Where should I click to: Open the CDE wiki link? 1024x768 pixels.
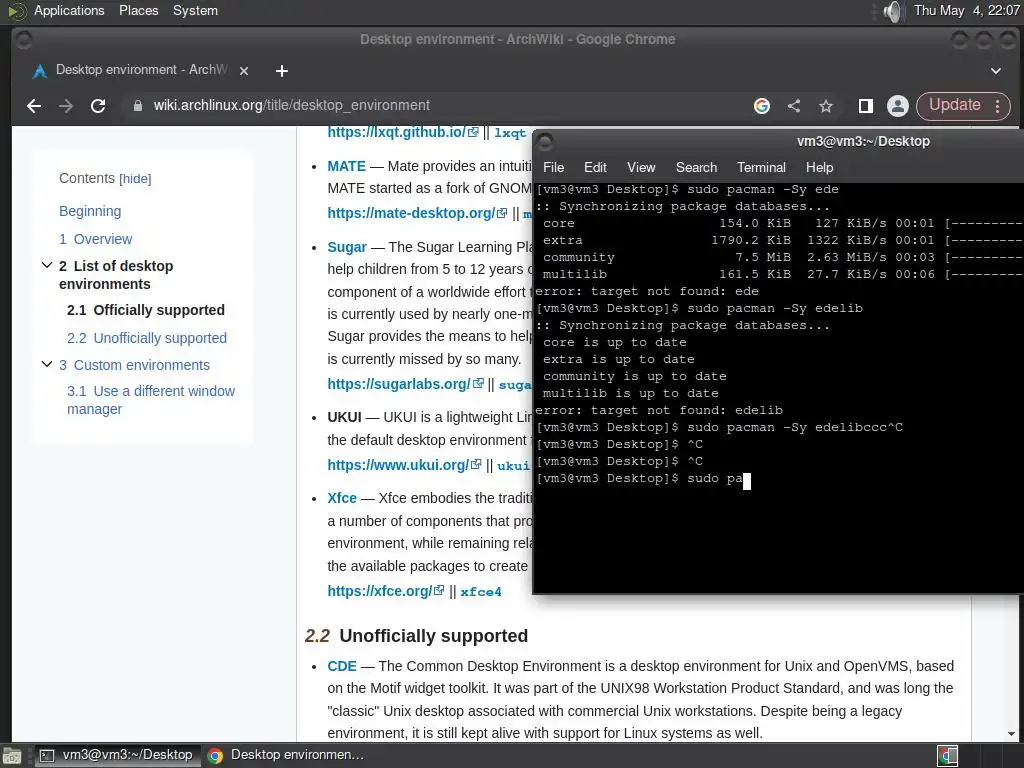click(x=342, y=666)
